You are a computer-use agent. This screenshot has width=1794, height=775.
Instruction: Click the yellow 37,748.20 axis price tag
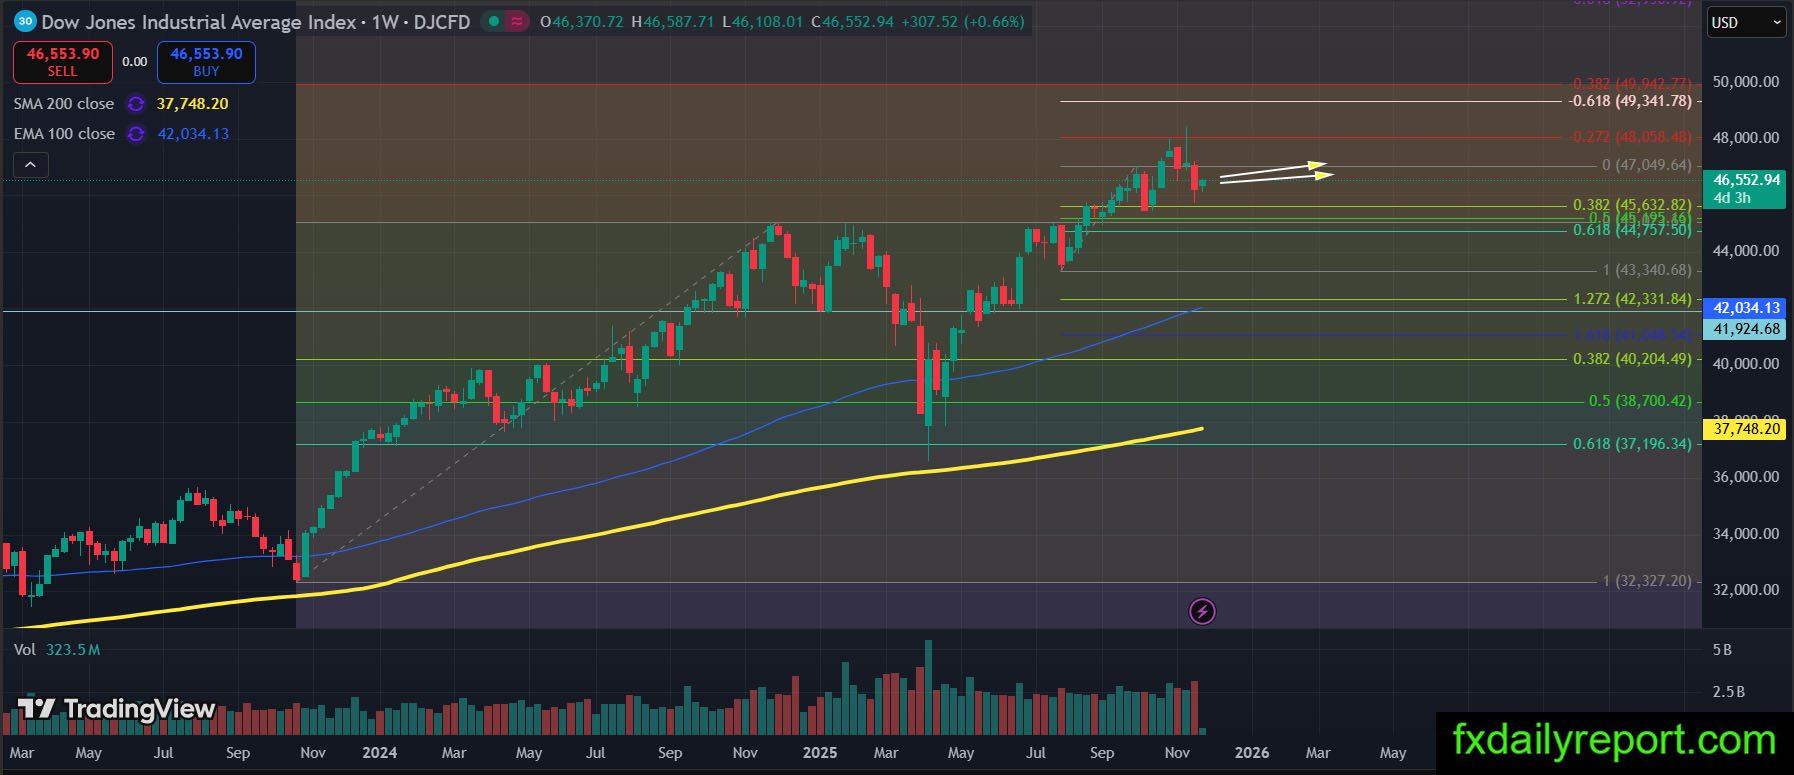point(1745,429)
